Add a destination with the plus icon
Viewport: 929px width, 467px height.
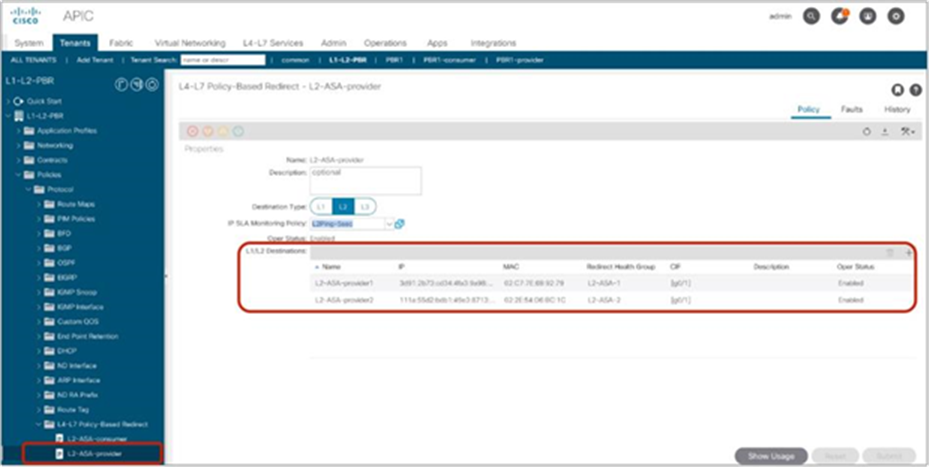coord(908,253)
